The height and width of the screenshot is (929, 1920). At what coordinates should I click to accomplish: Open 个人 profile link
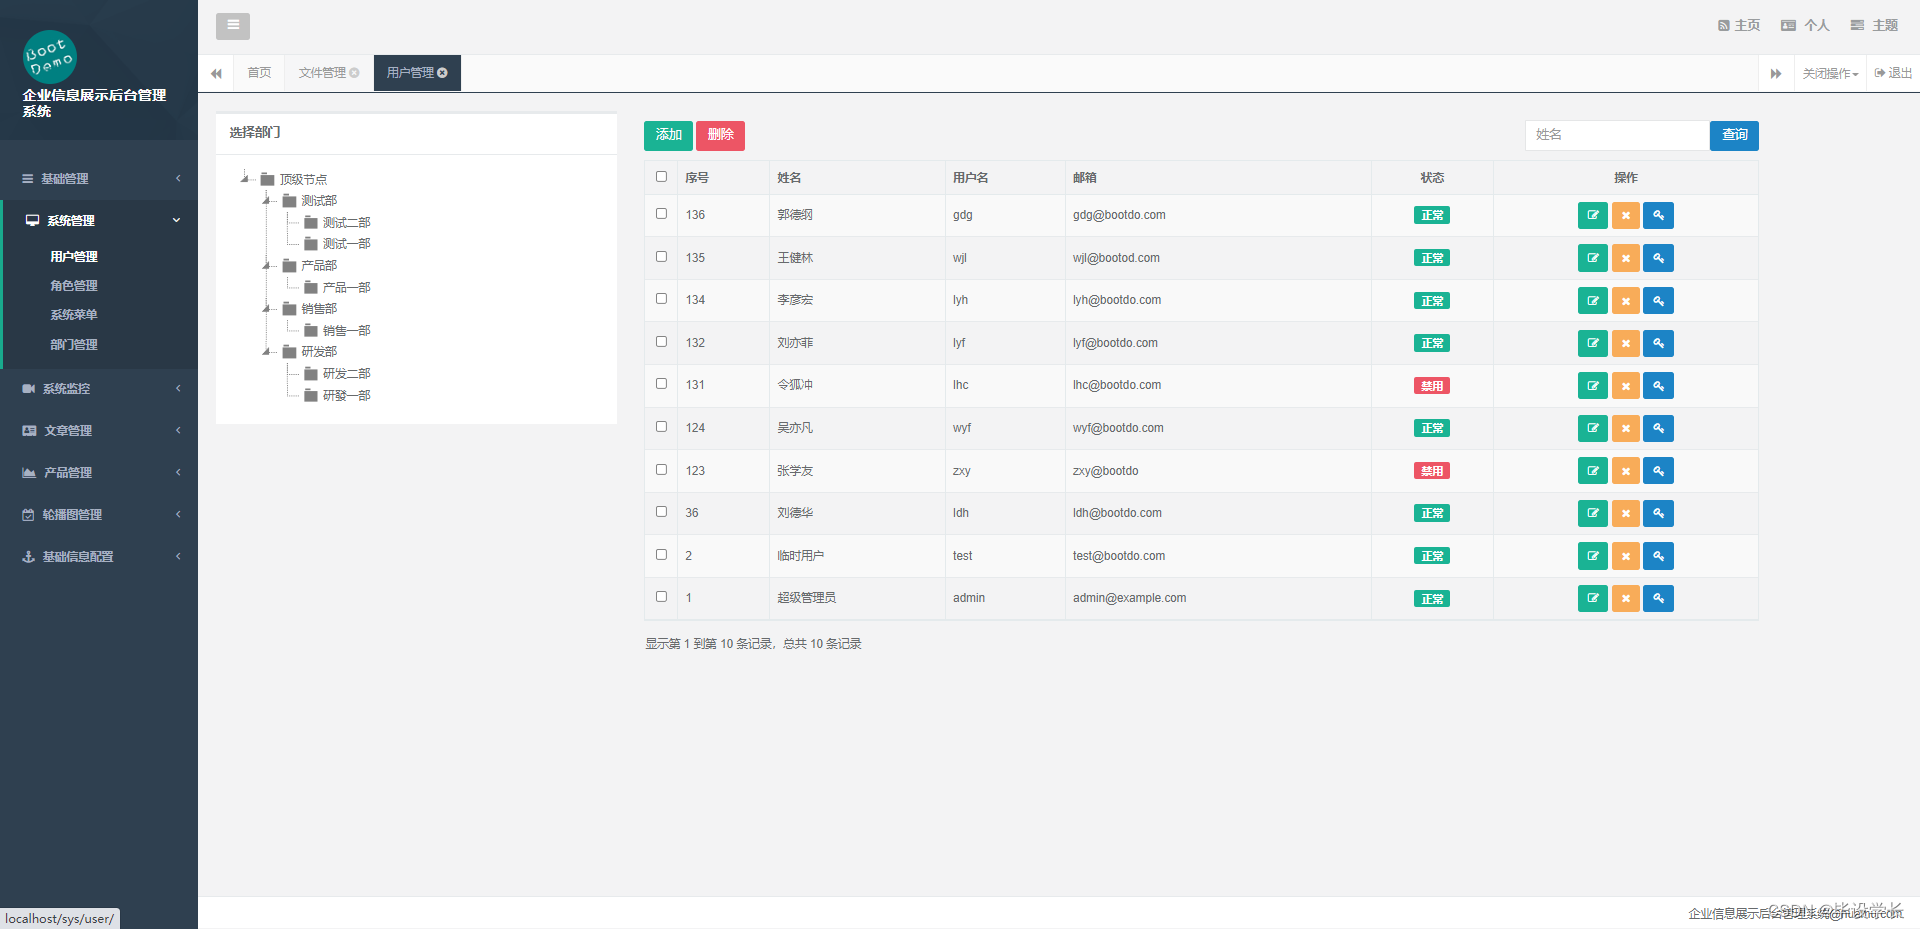[x=1805, y=25]
